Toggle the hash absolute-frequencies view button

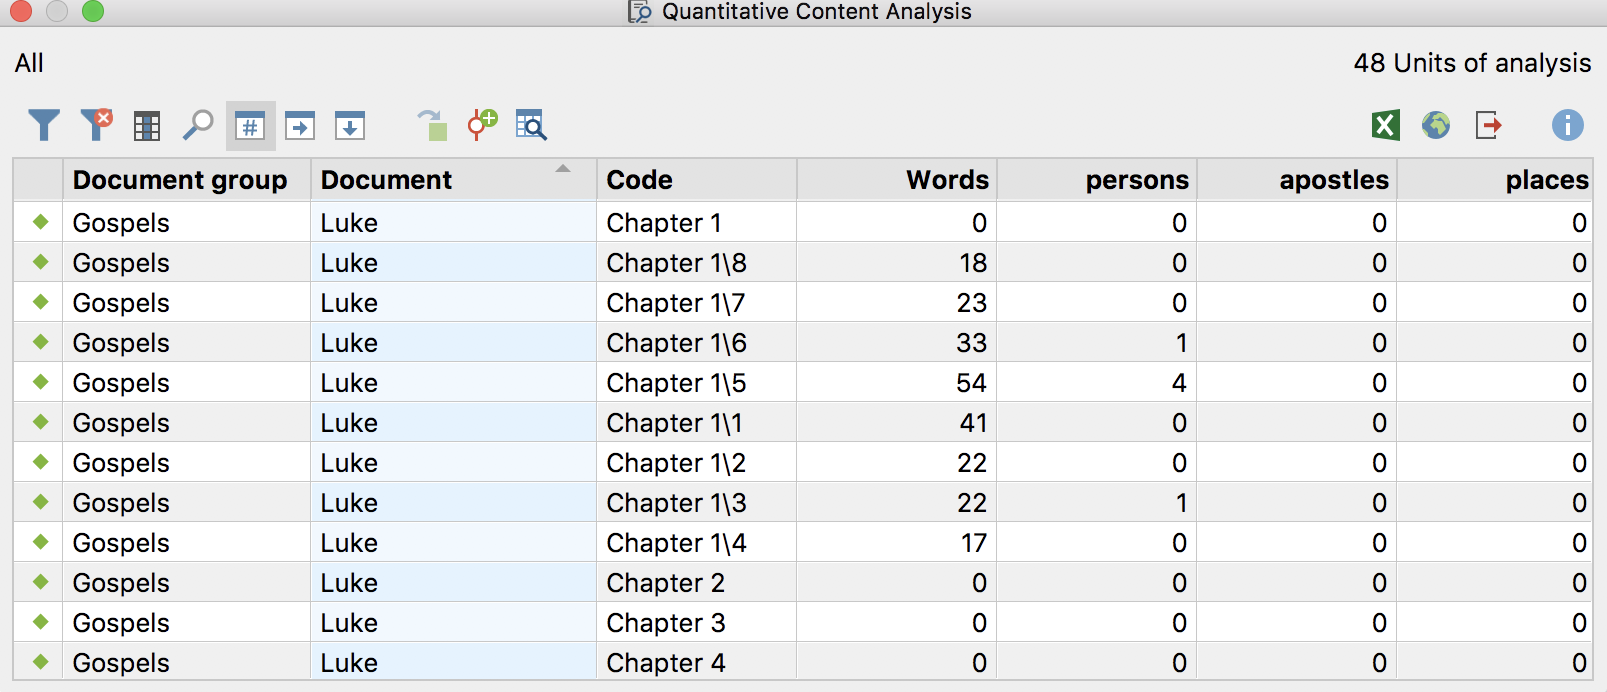(x=250, y=126)
